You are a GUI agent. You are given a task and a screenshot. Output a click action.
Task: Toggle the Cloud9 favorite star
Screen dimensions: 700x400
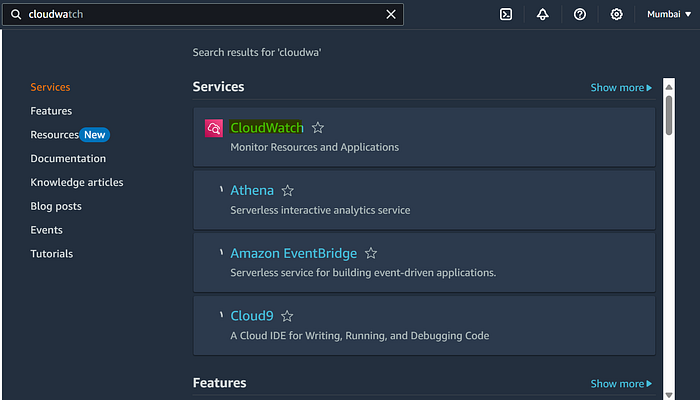pos(287,316)
